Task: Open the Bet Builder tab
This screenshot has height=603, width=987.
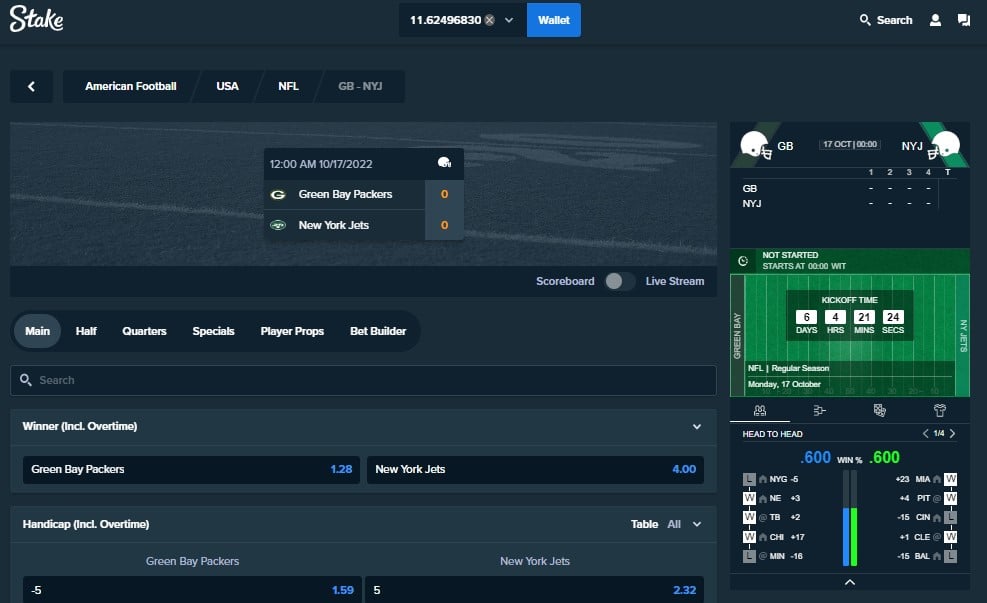Action: click(x=378, y=331)
